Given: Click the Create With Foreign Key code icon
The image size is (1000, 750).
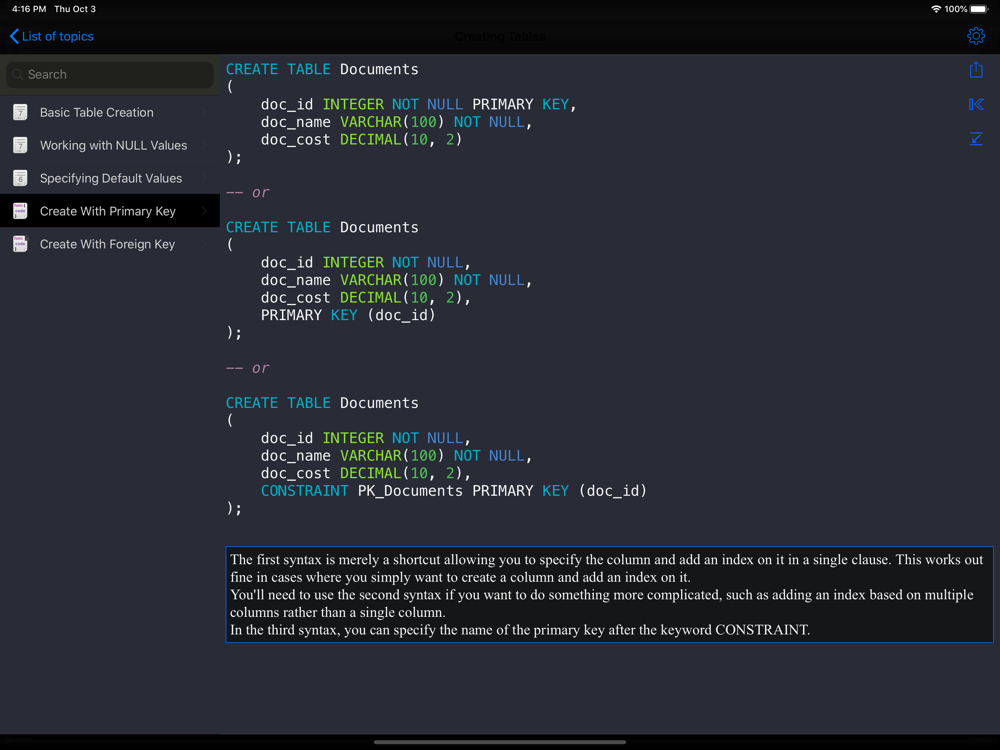Looking at the screenshot, I should tap(20, 244).
